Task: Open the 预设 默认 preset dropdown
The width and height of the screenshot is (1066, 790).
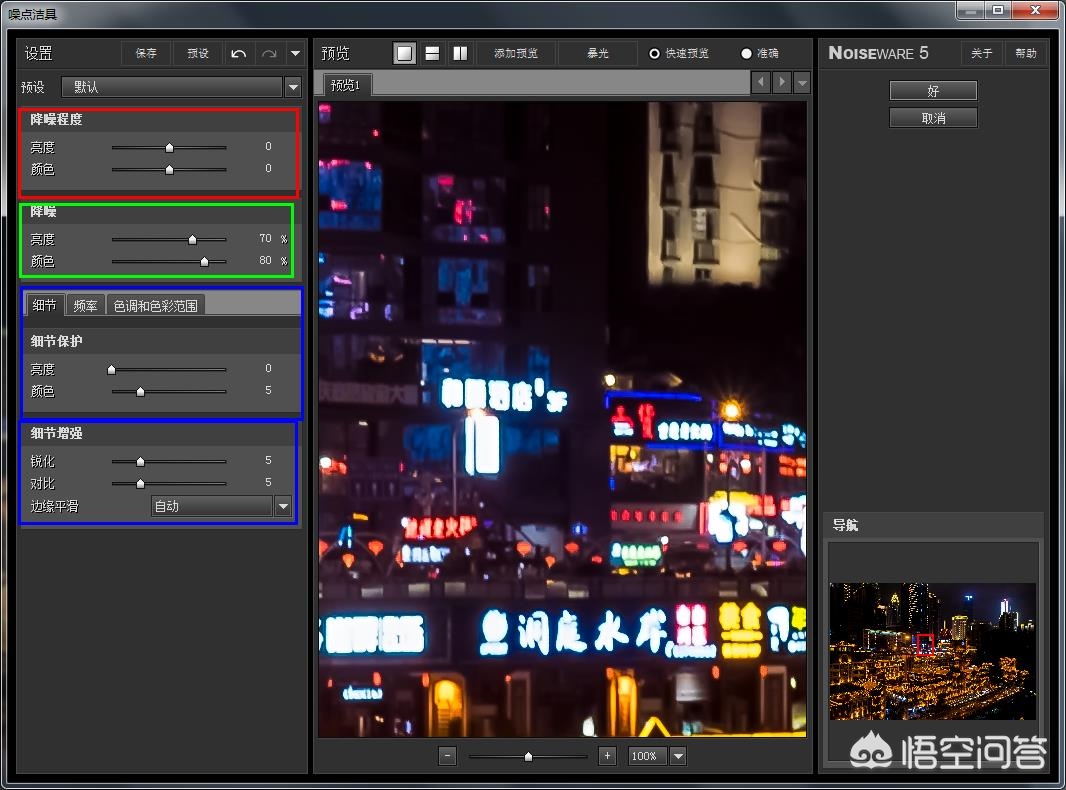Action: (x=292, y=87)
